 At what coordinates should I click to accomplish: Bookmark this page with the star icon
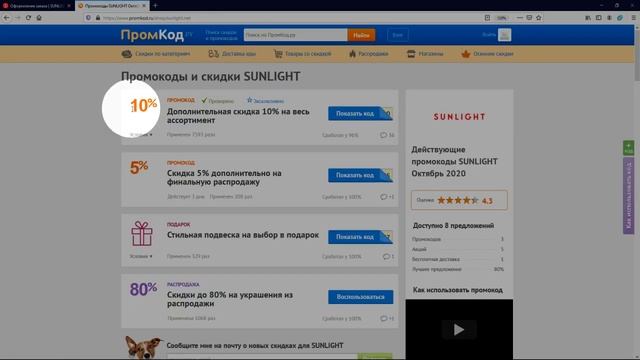tap(538, 18)
